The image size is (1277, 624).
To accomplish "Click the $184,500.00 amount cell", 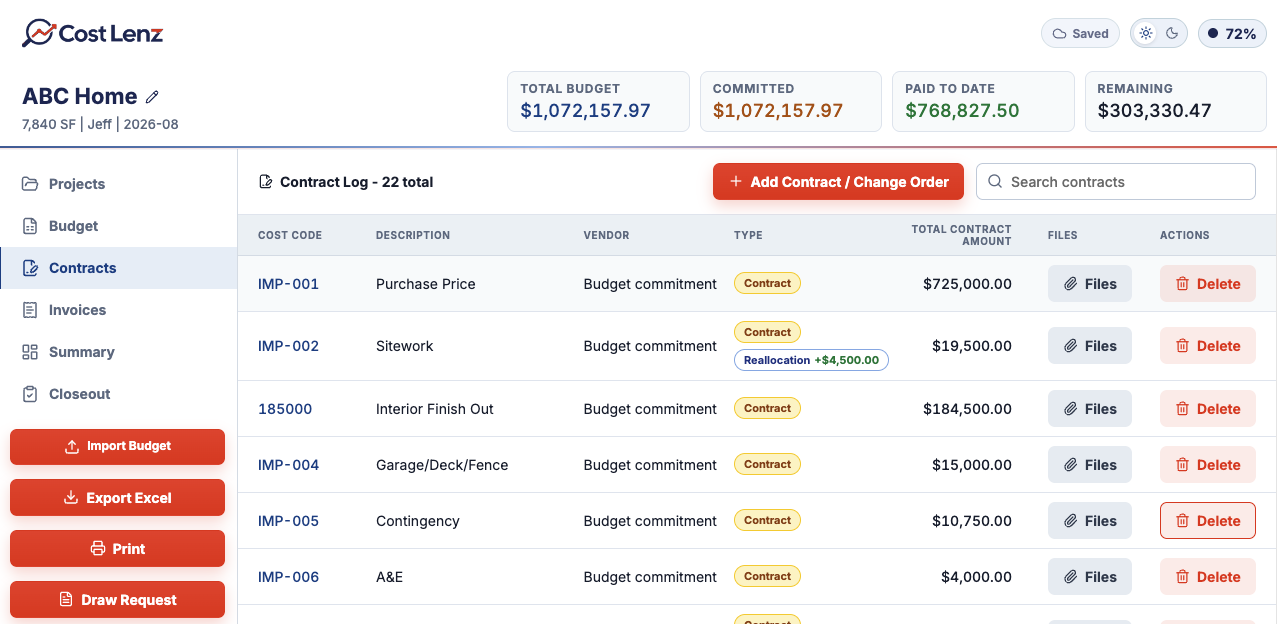I will click(967, 409).
